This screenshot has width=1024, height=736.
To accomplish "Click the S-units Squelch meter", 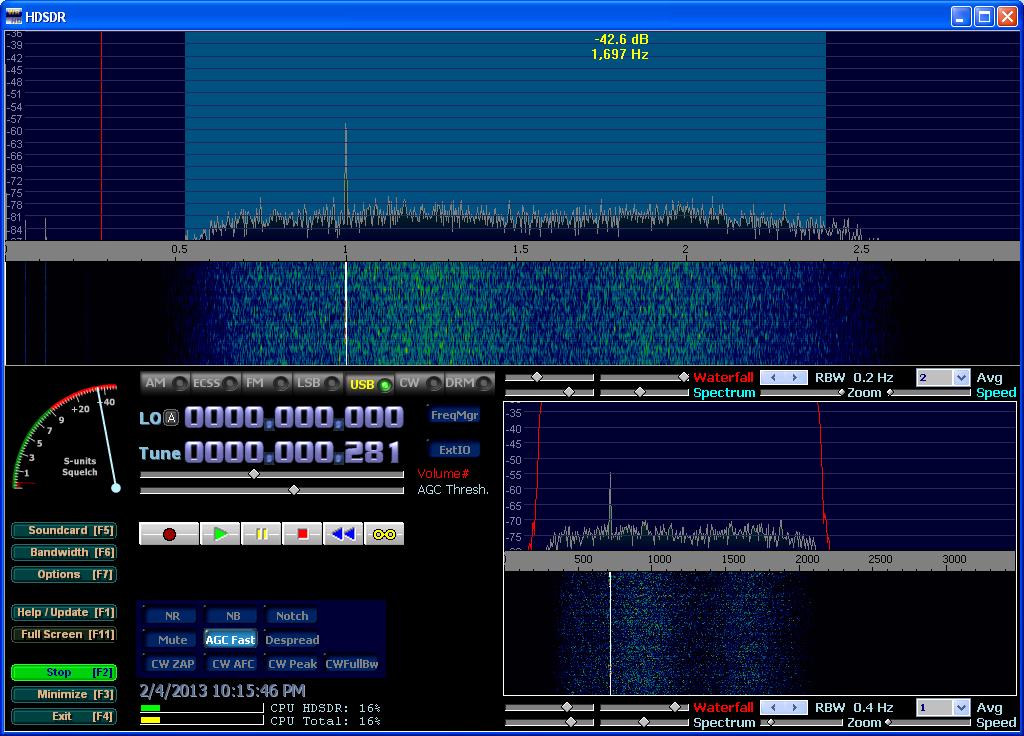I will [x=65, y=438].
